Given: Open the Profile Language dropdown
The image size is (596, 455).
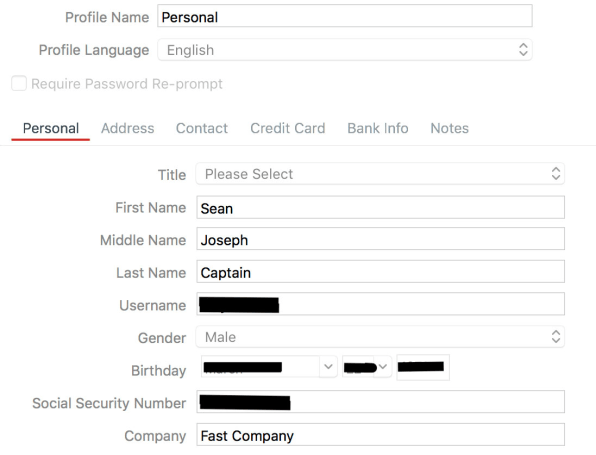Looking at the screenshot, I should [345, 50].
